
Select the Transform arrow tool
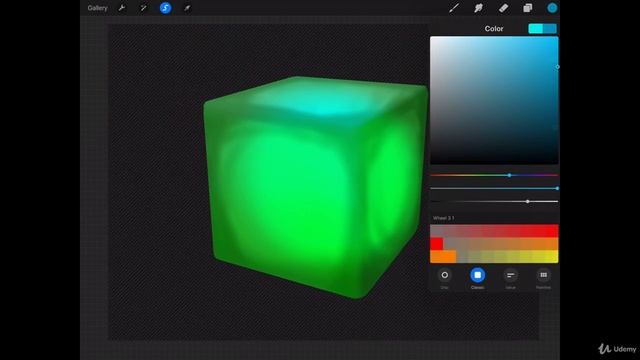(x=187, y=8)
